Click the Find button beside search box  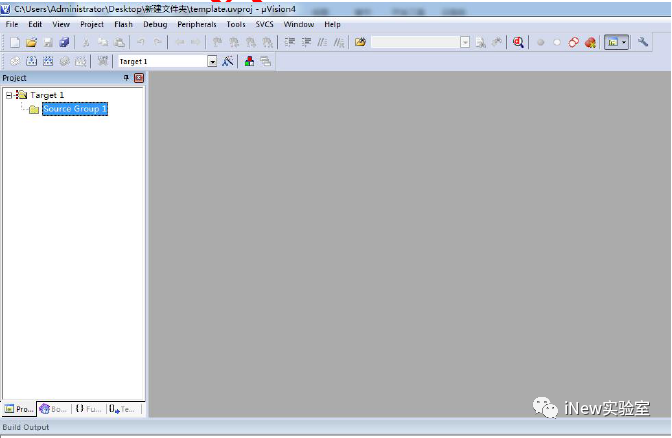coord(480,42)
